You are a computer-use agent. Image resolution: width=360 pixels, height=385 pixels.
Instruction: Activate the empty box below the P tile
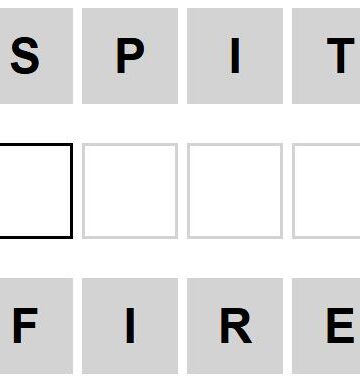click(130, 191)
